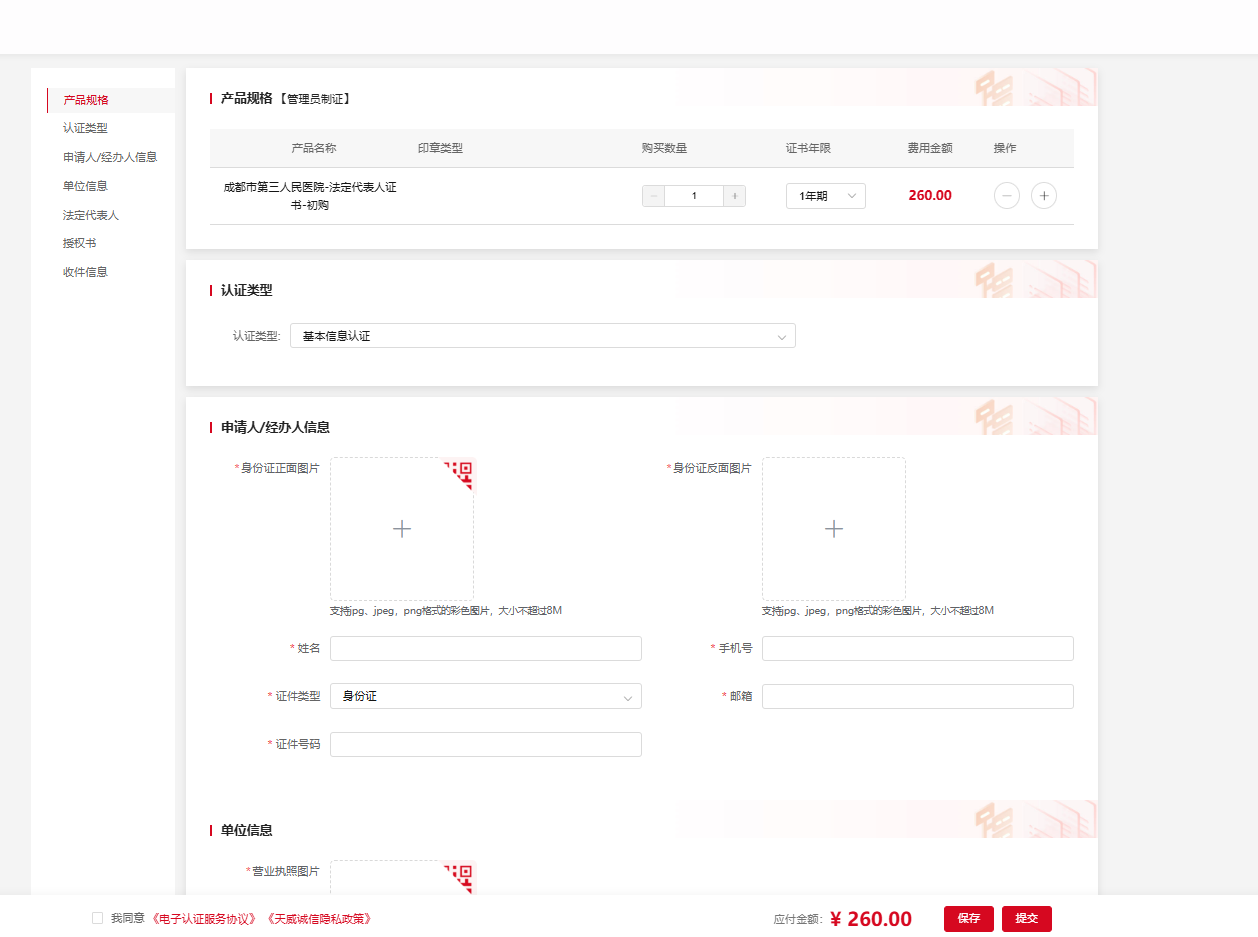Viewport: 1258px width, 937px height.
Task: Go to 认证类型 in the sidebar
Action: tap(85, 128)
